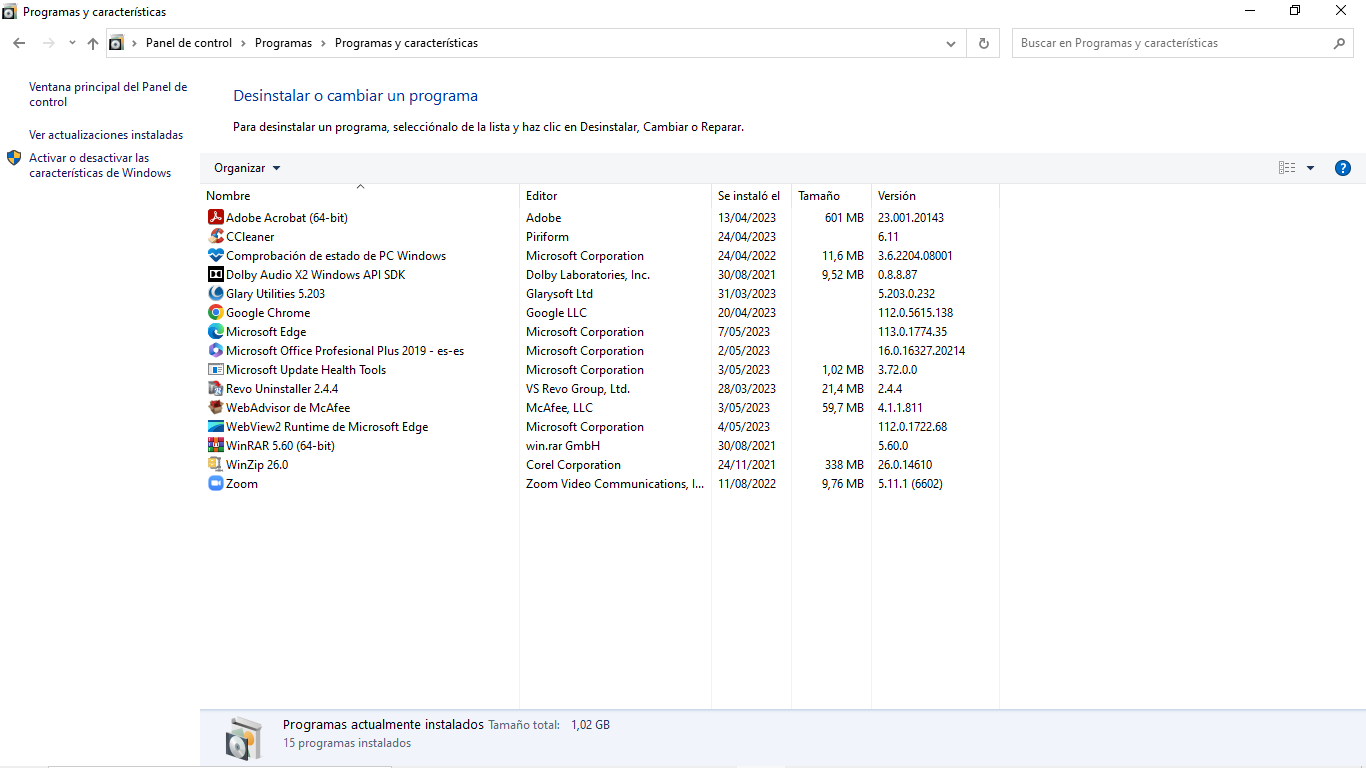Click the WinRAR 5.60 icon
Image resolution: width=1366 pixels, height=768 pixels.
click(215, 446)
